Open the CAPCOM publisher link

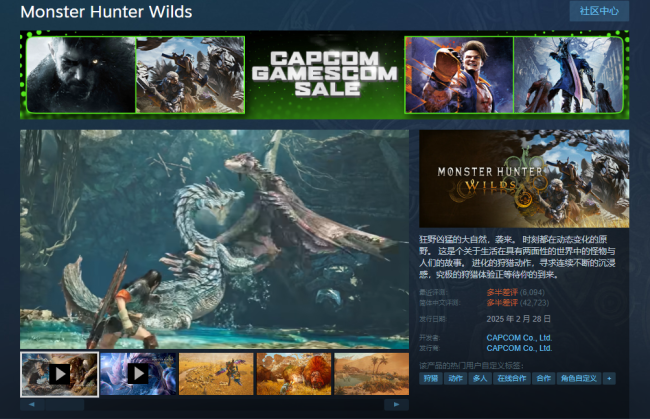point(519,346)
